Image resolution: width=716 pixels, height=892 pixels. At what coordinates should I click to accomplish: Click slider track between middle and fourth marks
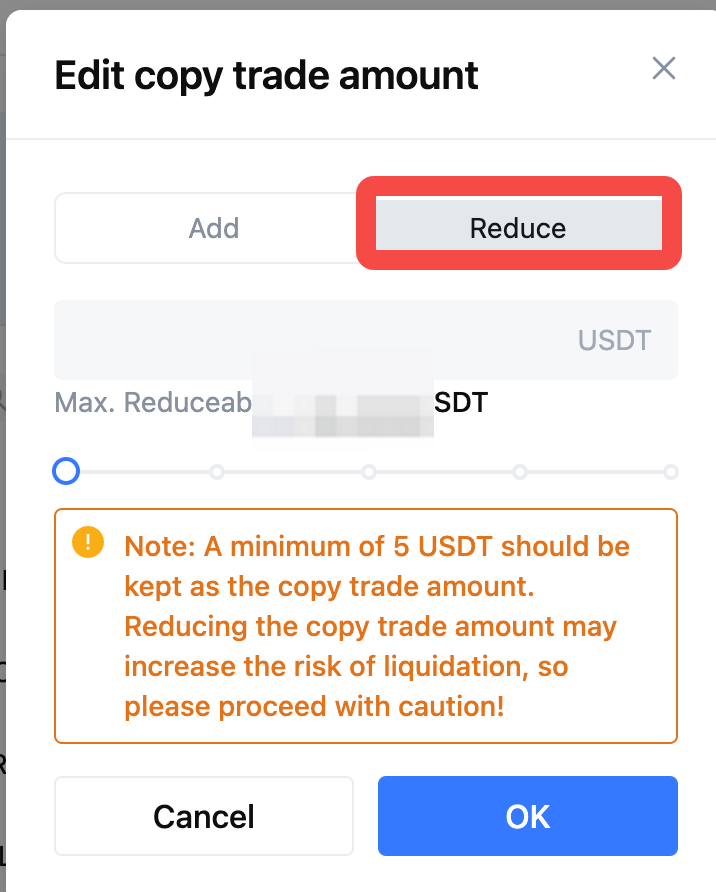444,472
